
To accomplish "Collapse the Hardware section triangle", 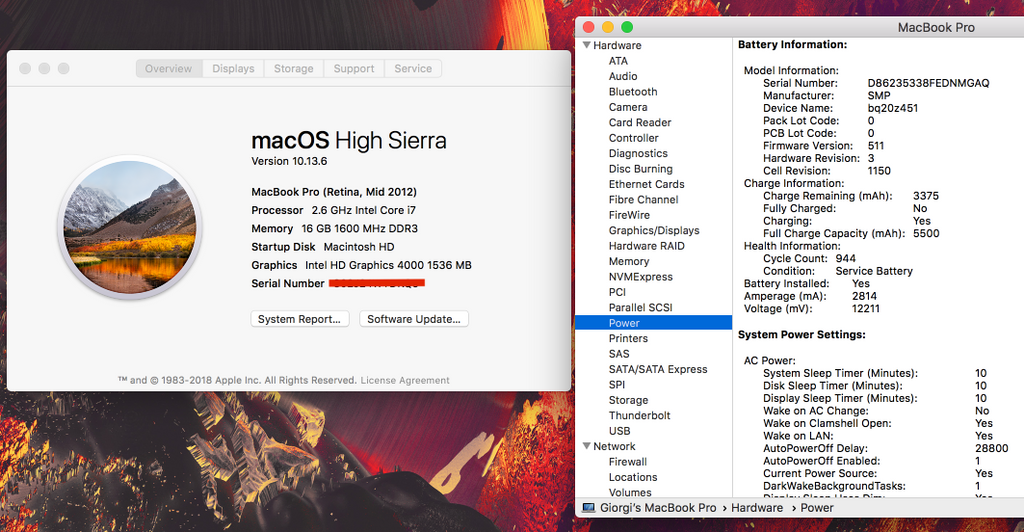I will click(x=586, y=45).
